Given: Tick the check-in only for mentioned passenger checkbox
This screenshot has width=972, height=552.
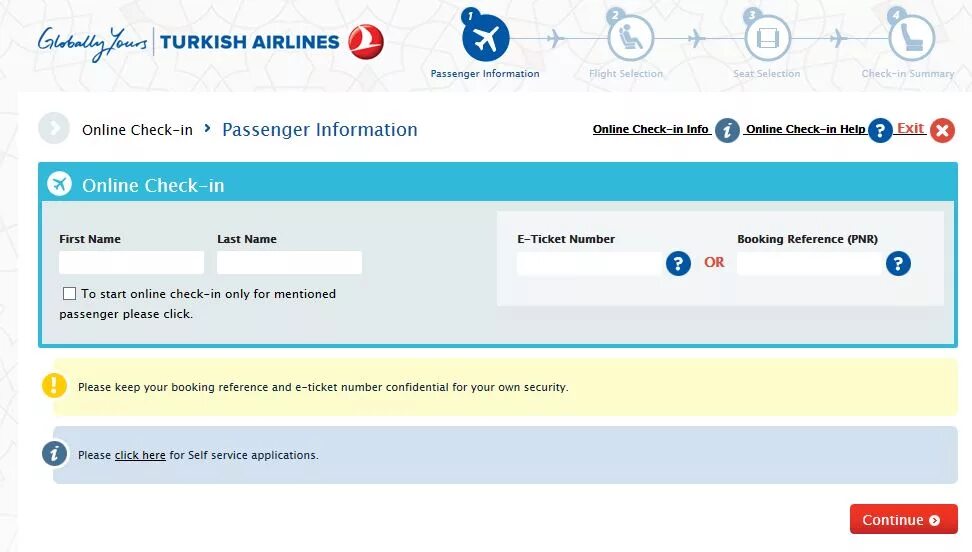Looking at the screenshot, I should coord(69,293).
